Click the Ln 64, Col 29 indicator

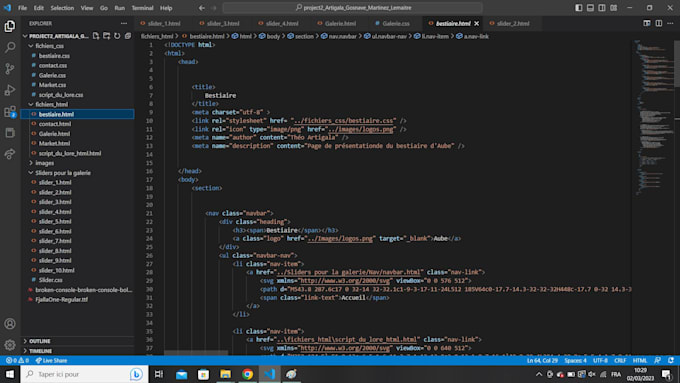(542, 360)
